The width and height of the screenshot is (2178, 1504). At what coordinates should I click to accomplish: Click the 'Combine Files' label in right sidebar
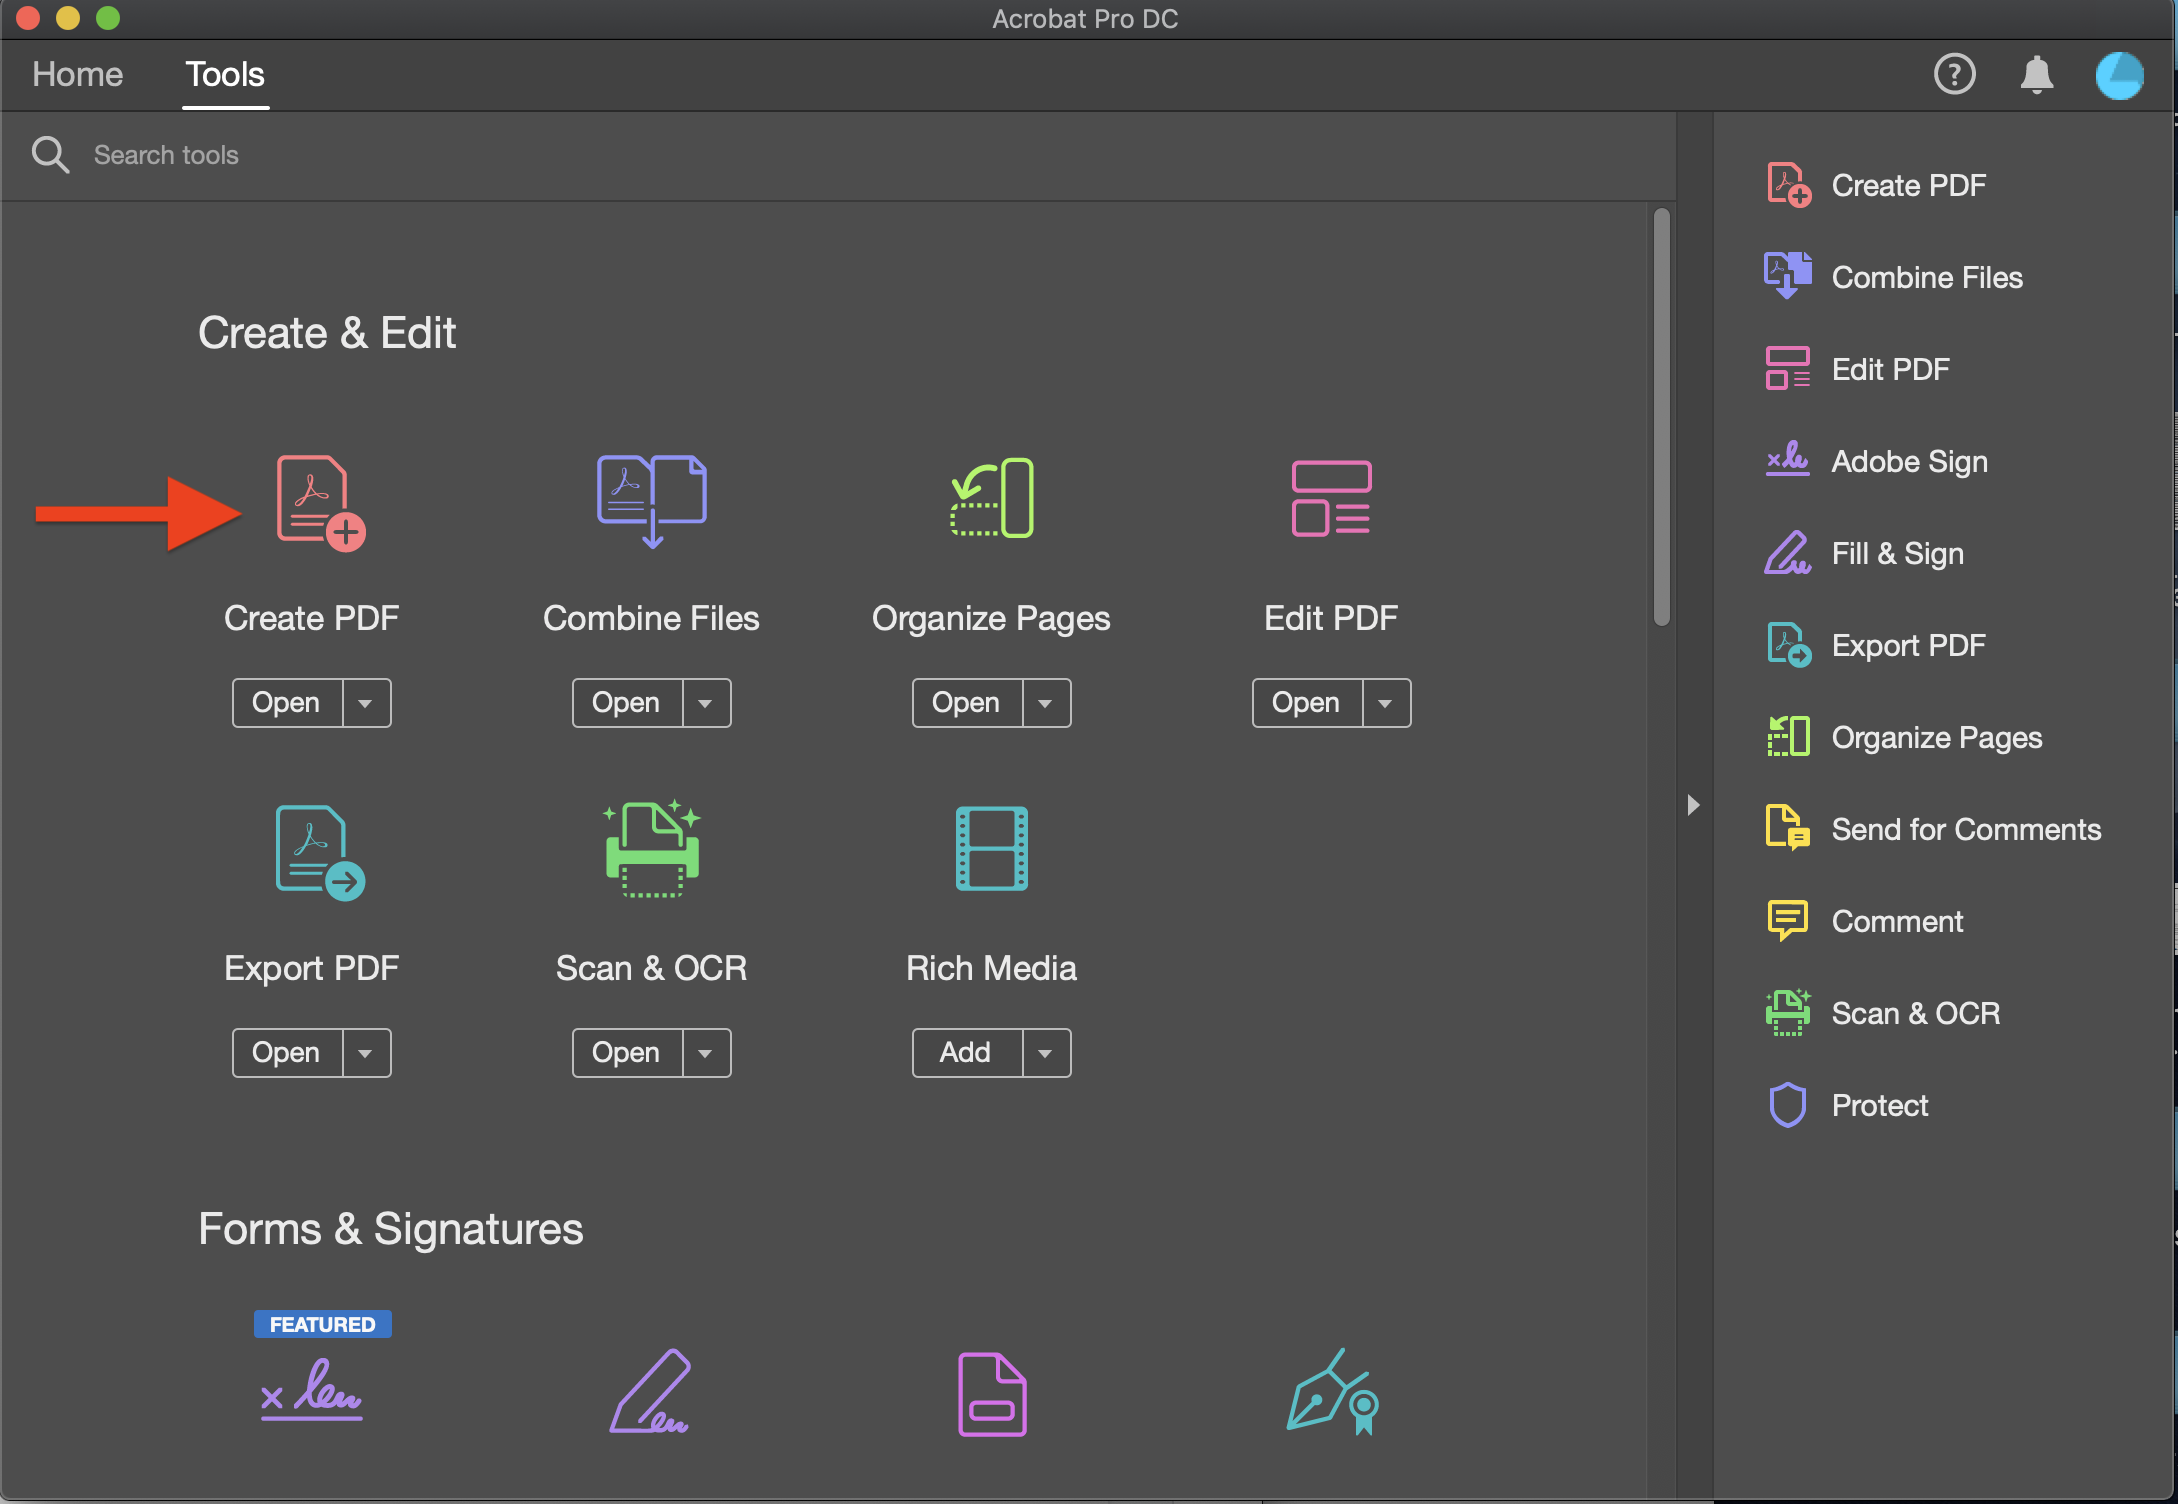1927,277
